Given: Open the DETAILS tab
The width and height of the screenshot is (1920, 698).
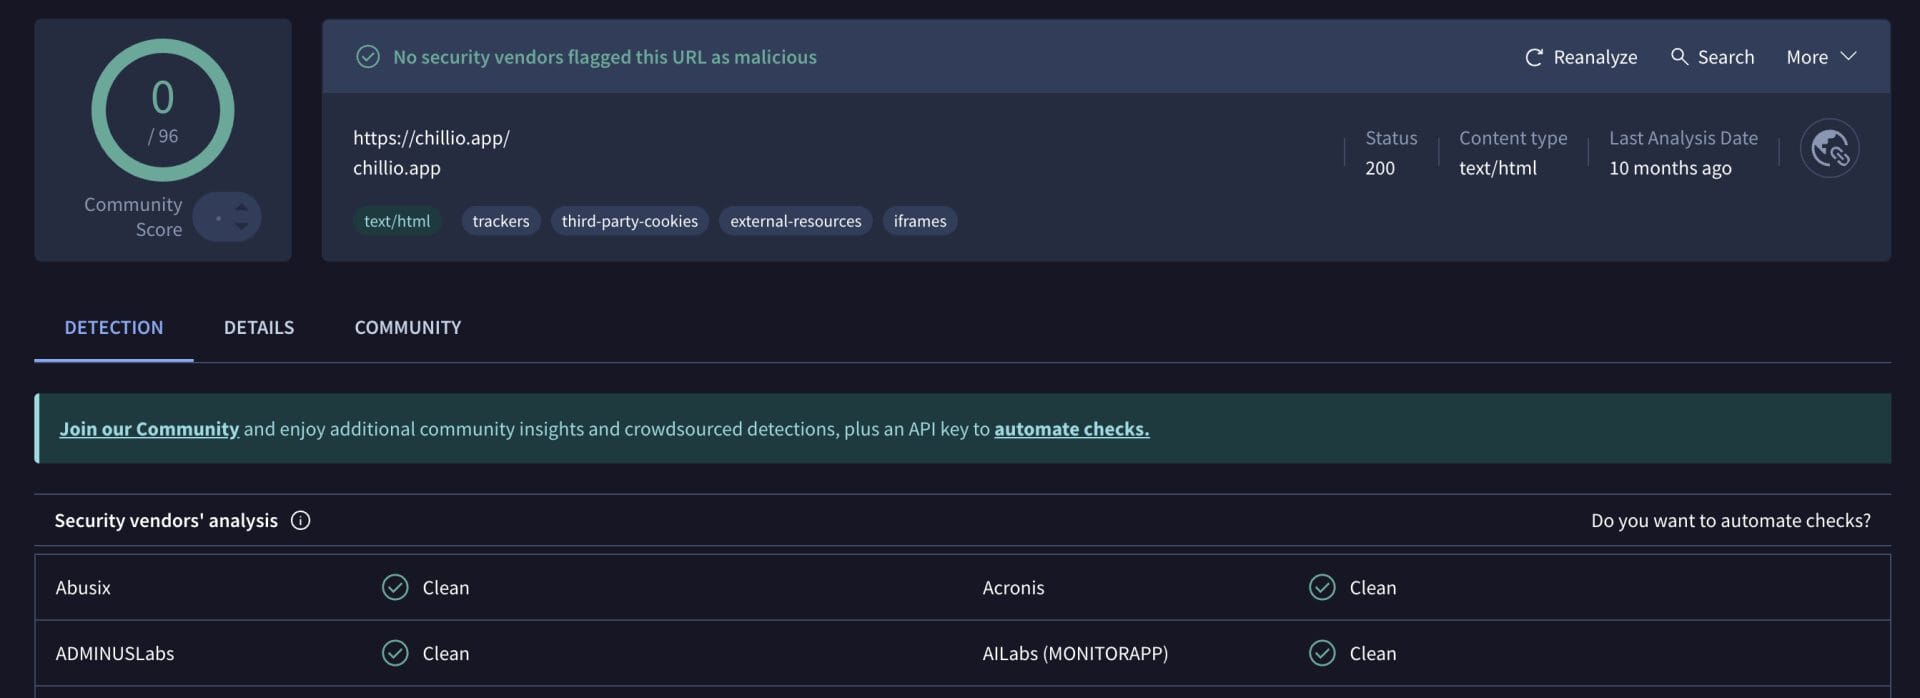Looking at the screenshot, I should tap(259, 328).
